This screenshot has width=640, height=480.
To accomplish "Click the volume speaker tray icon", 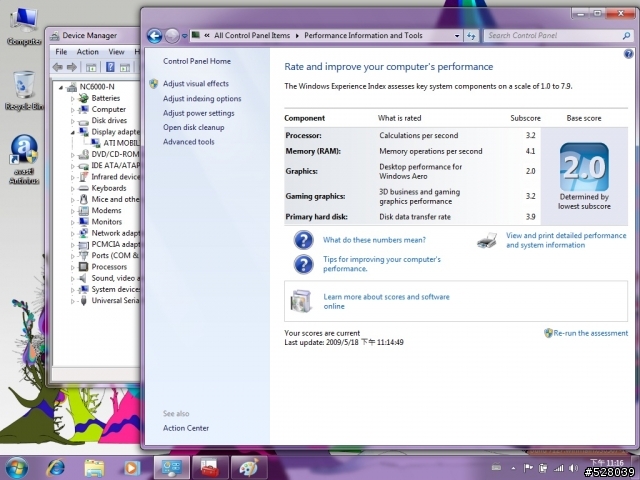I will click(x=573, y=468).
